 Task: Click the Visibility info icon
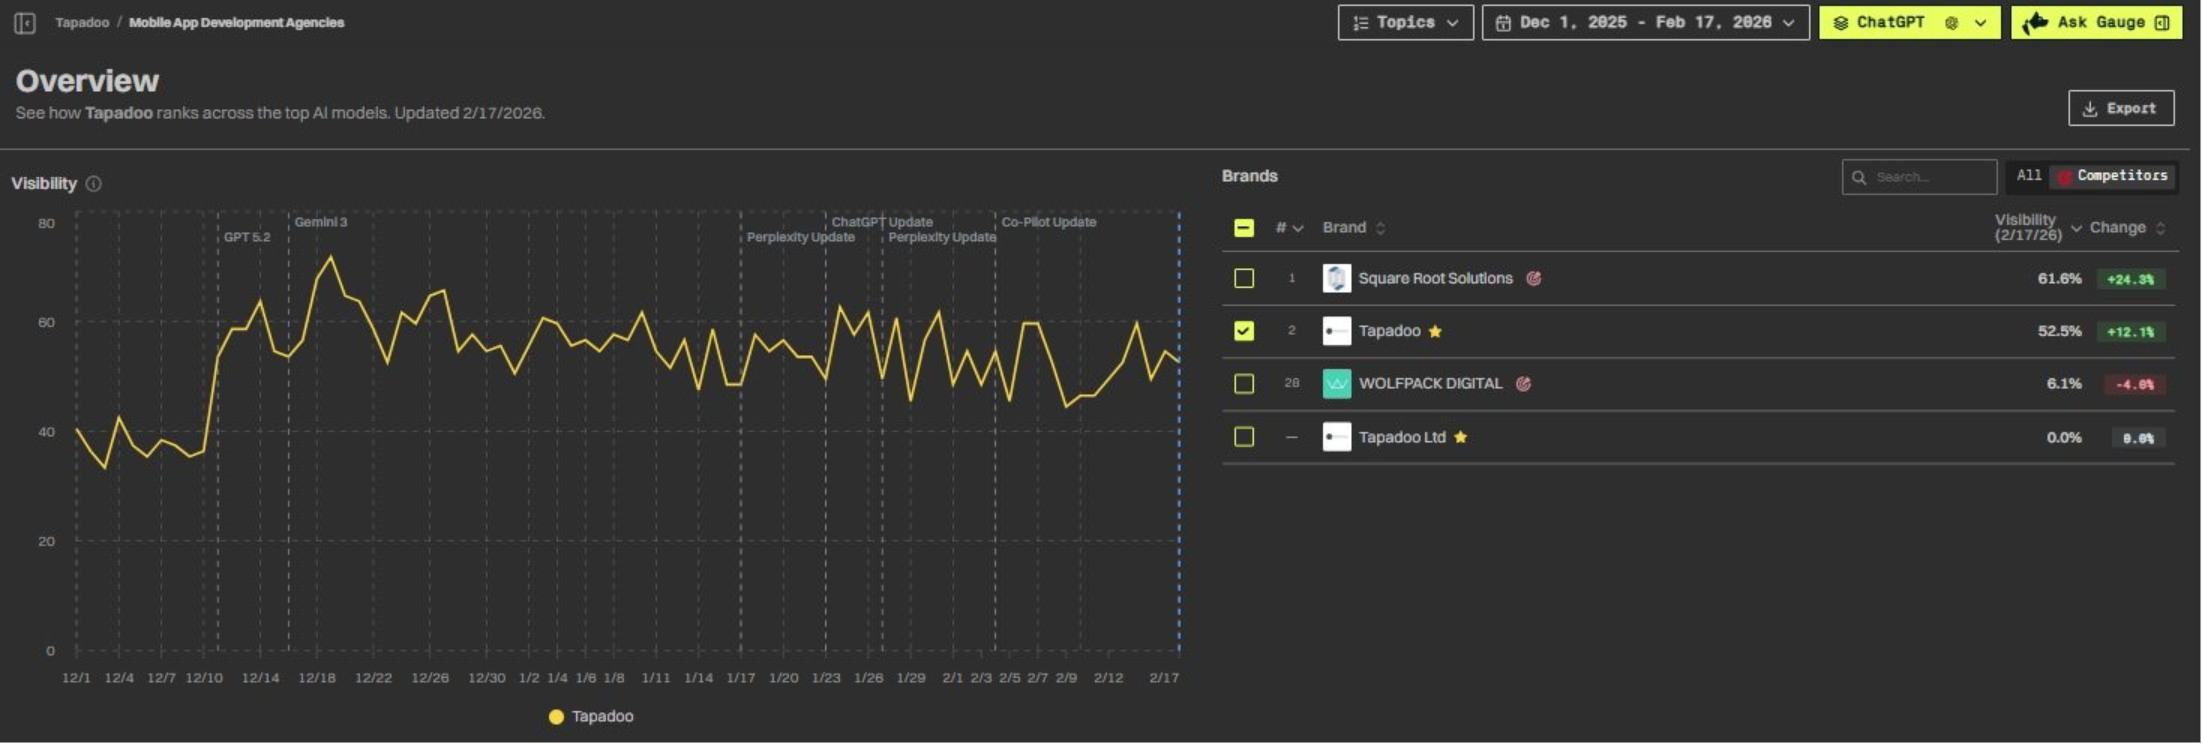point(94,184)
